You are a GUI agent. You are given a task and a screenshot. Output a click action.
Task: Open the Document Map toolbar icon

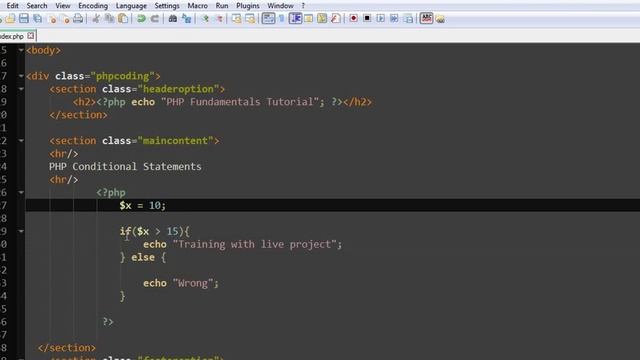(x=322, y=18)
